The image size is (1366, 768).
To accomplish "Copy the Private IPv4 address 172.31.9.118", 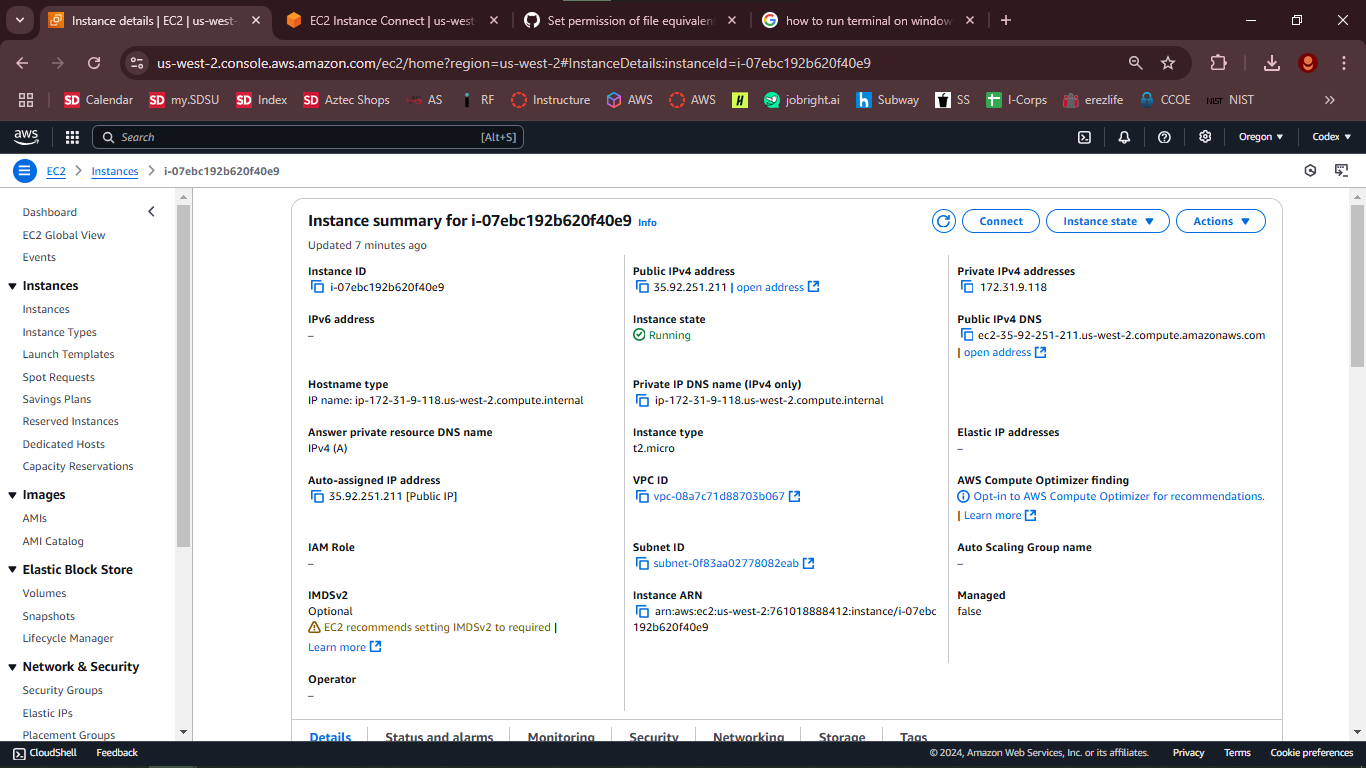I will (967, 287).
